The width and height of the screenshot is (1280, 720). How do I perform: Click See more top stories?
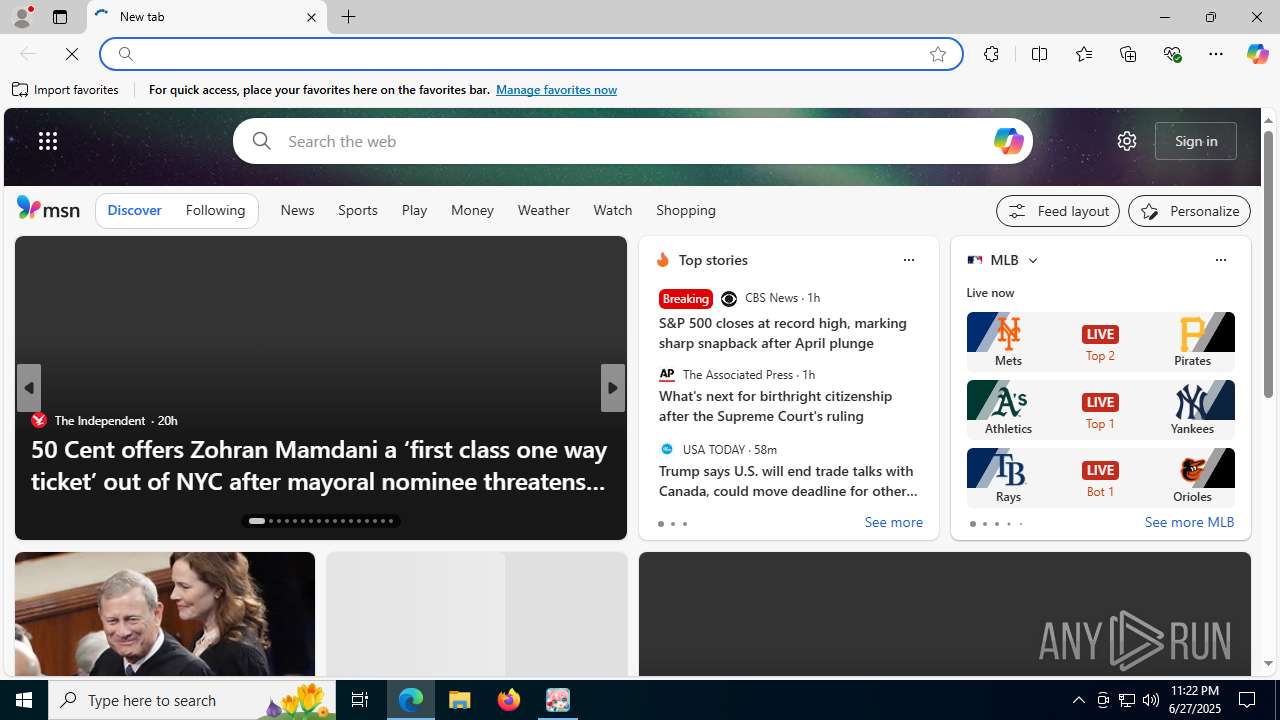click(x=893, y=523)
